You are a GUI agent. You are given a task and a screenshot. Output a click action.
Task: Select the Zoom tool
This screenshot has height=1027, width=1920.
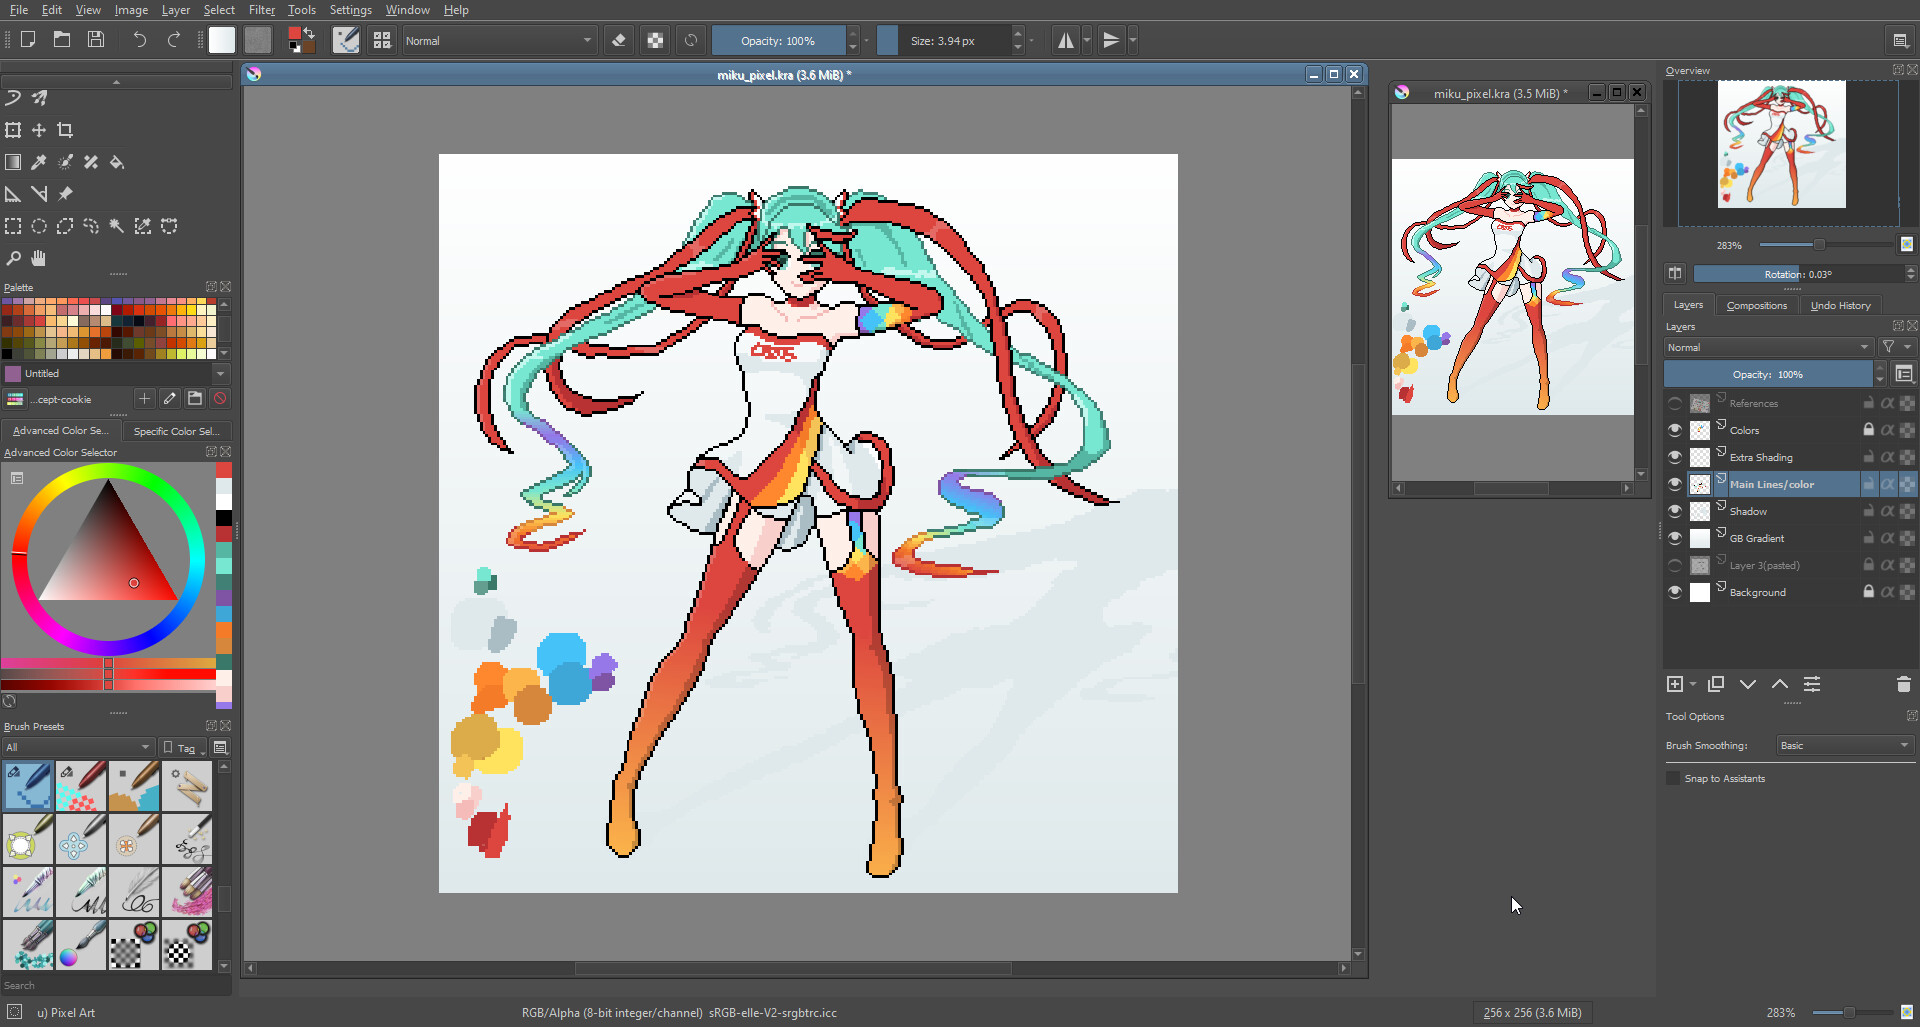13,258
